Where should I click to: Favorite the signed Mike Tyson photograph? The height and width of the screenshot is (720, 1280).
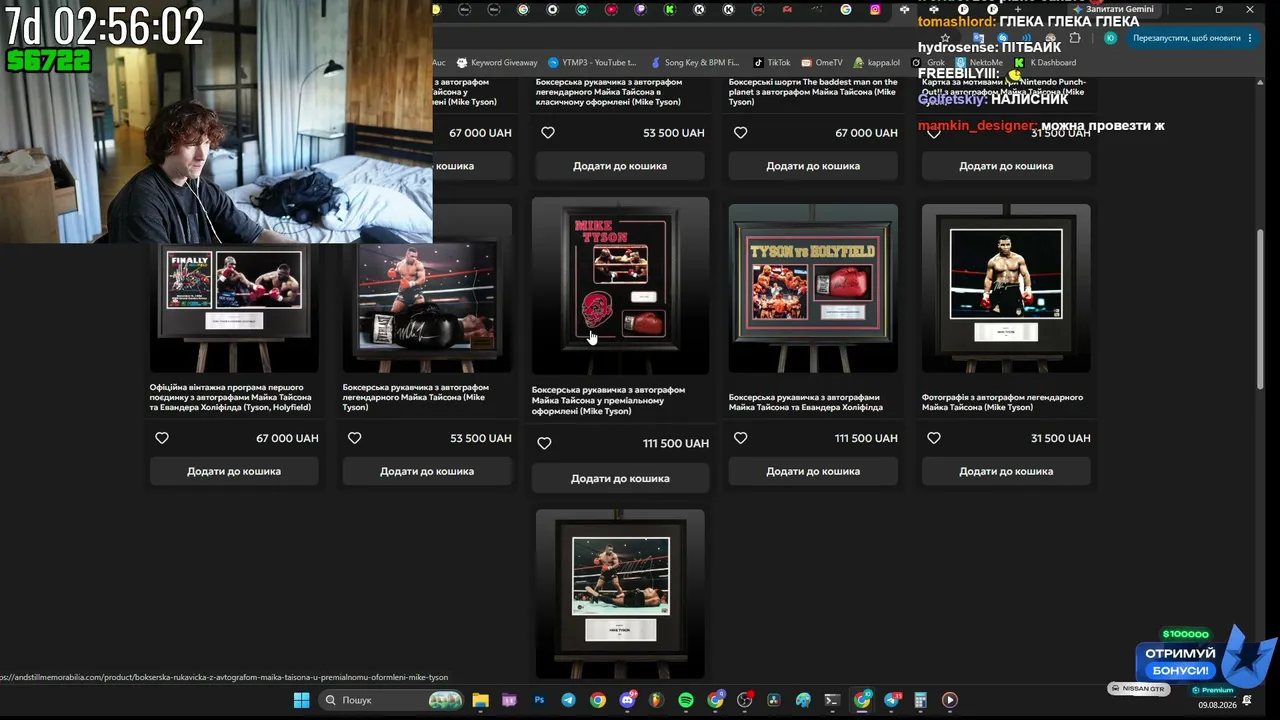[934, 438]
